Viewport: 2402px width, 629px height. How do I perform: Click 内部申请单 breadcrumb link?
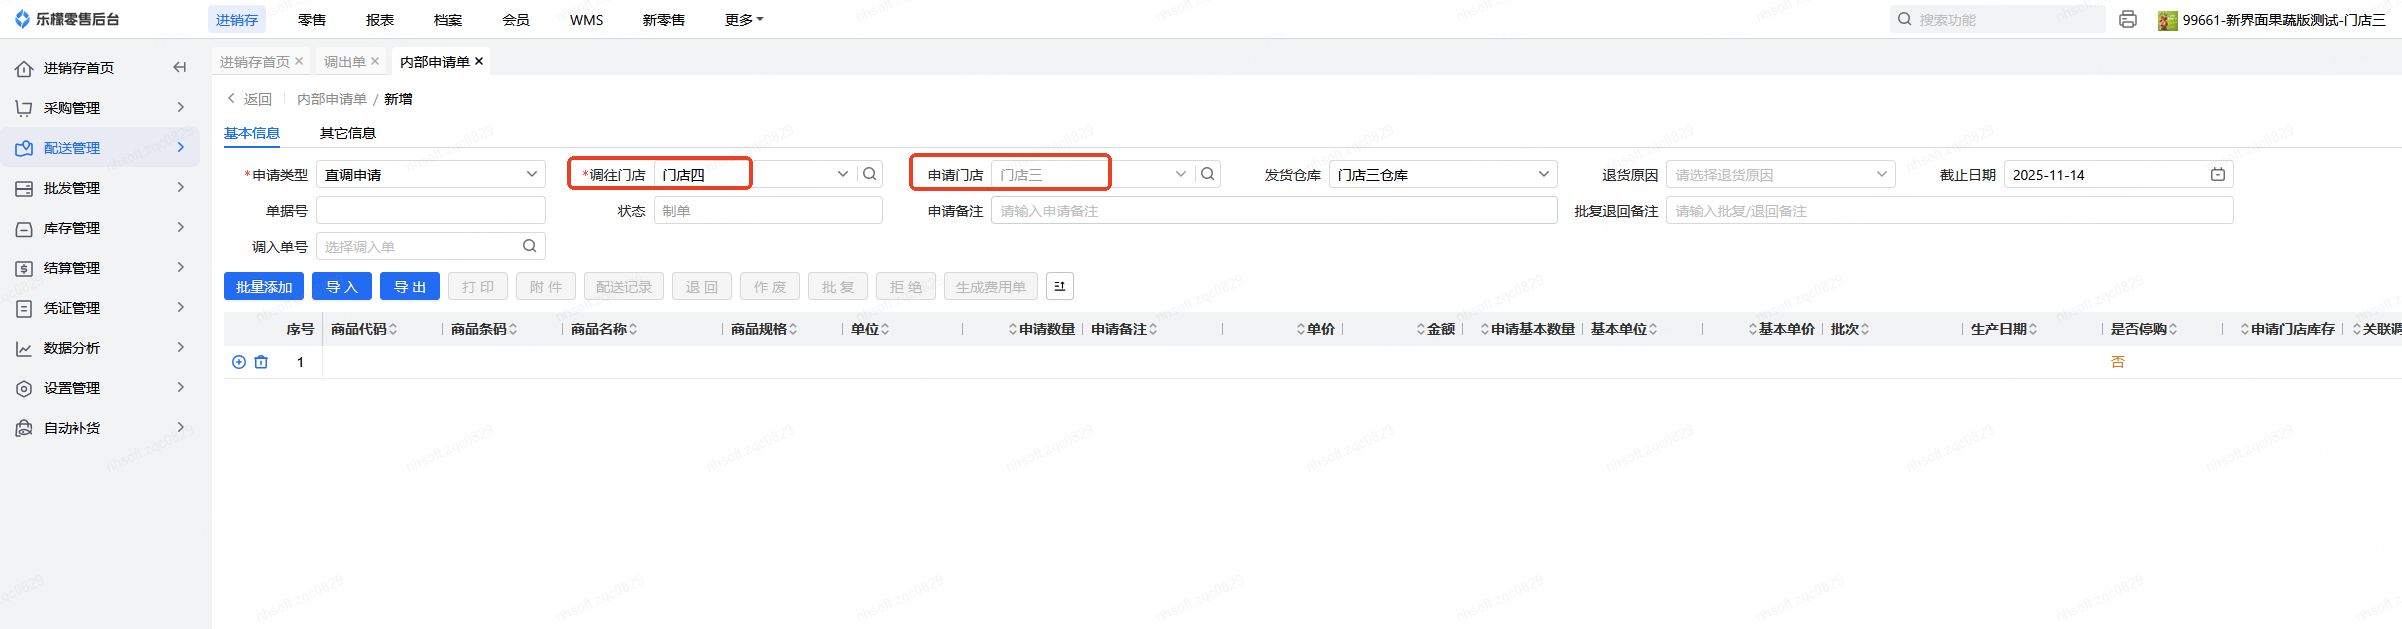pyautogui.click(x=332, y=99)
